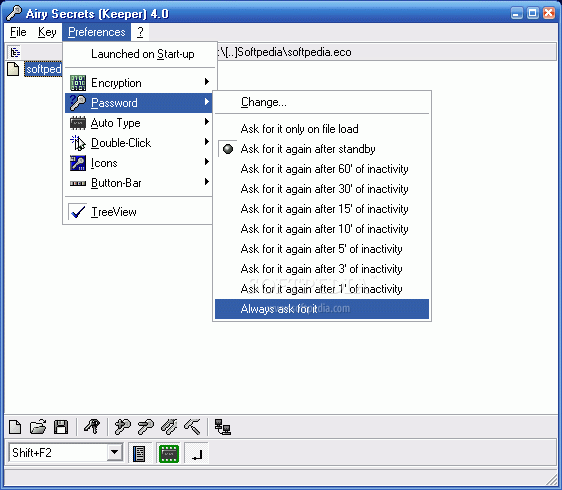Click the floppy disk save icon
Screen dimensions: 562x490
tap(61, 427)
